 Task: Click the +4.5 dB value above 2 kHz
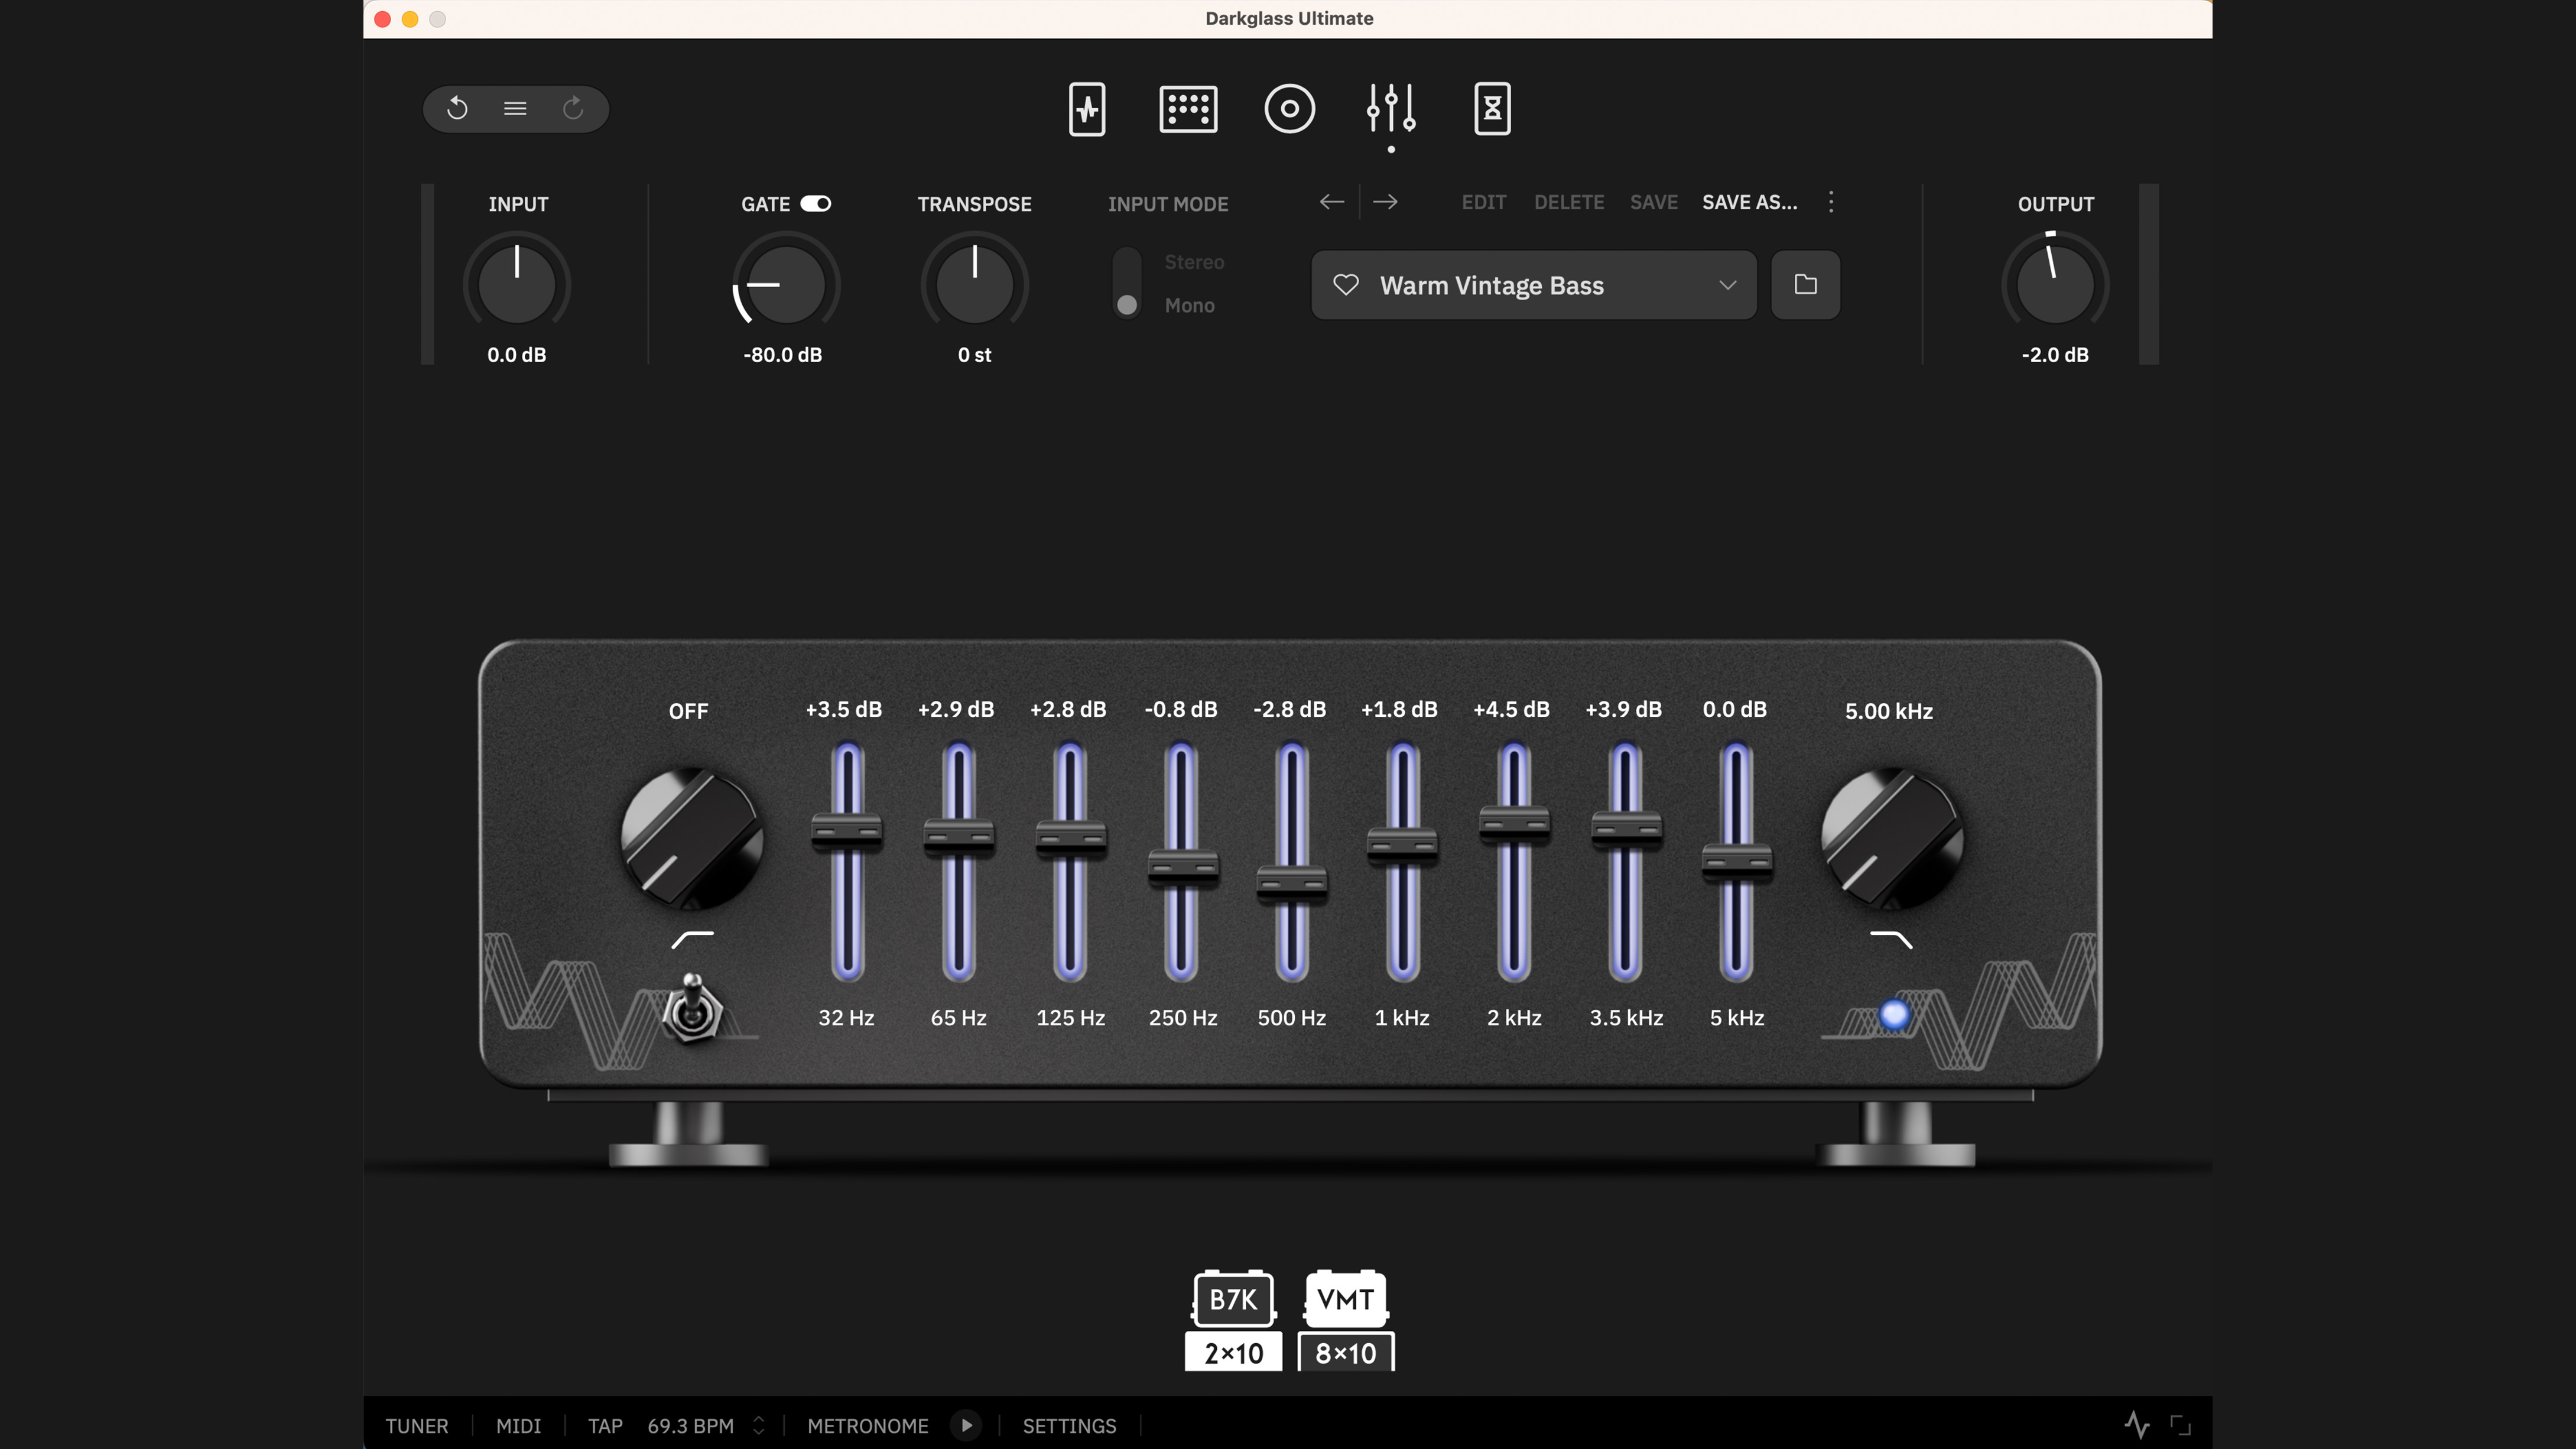tap(1512, 709)
